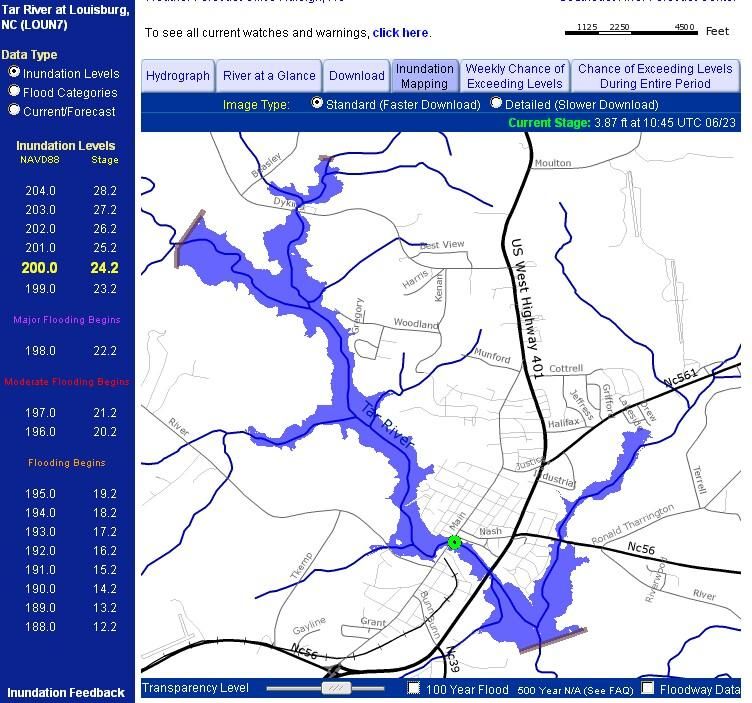Open the Download tab
This screenshot has width=752, height=703.
[356, 75]
